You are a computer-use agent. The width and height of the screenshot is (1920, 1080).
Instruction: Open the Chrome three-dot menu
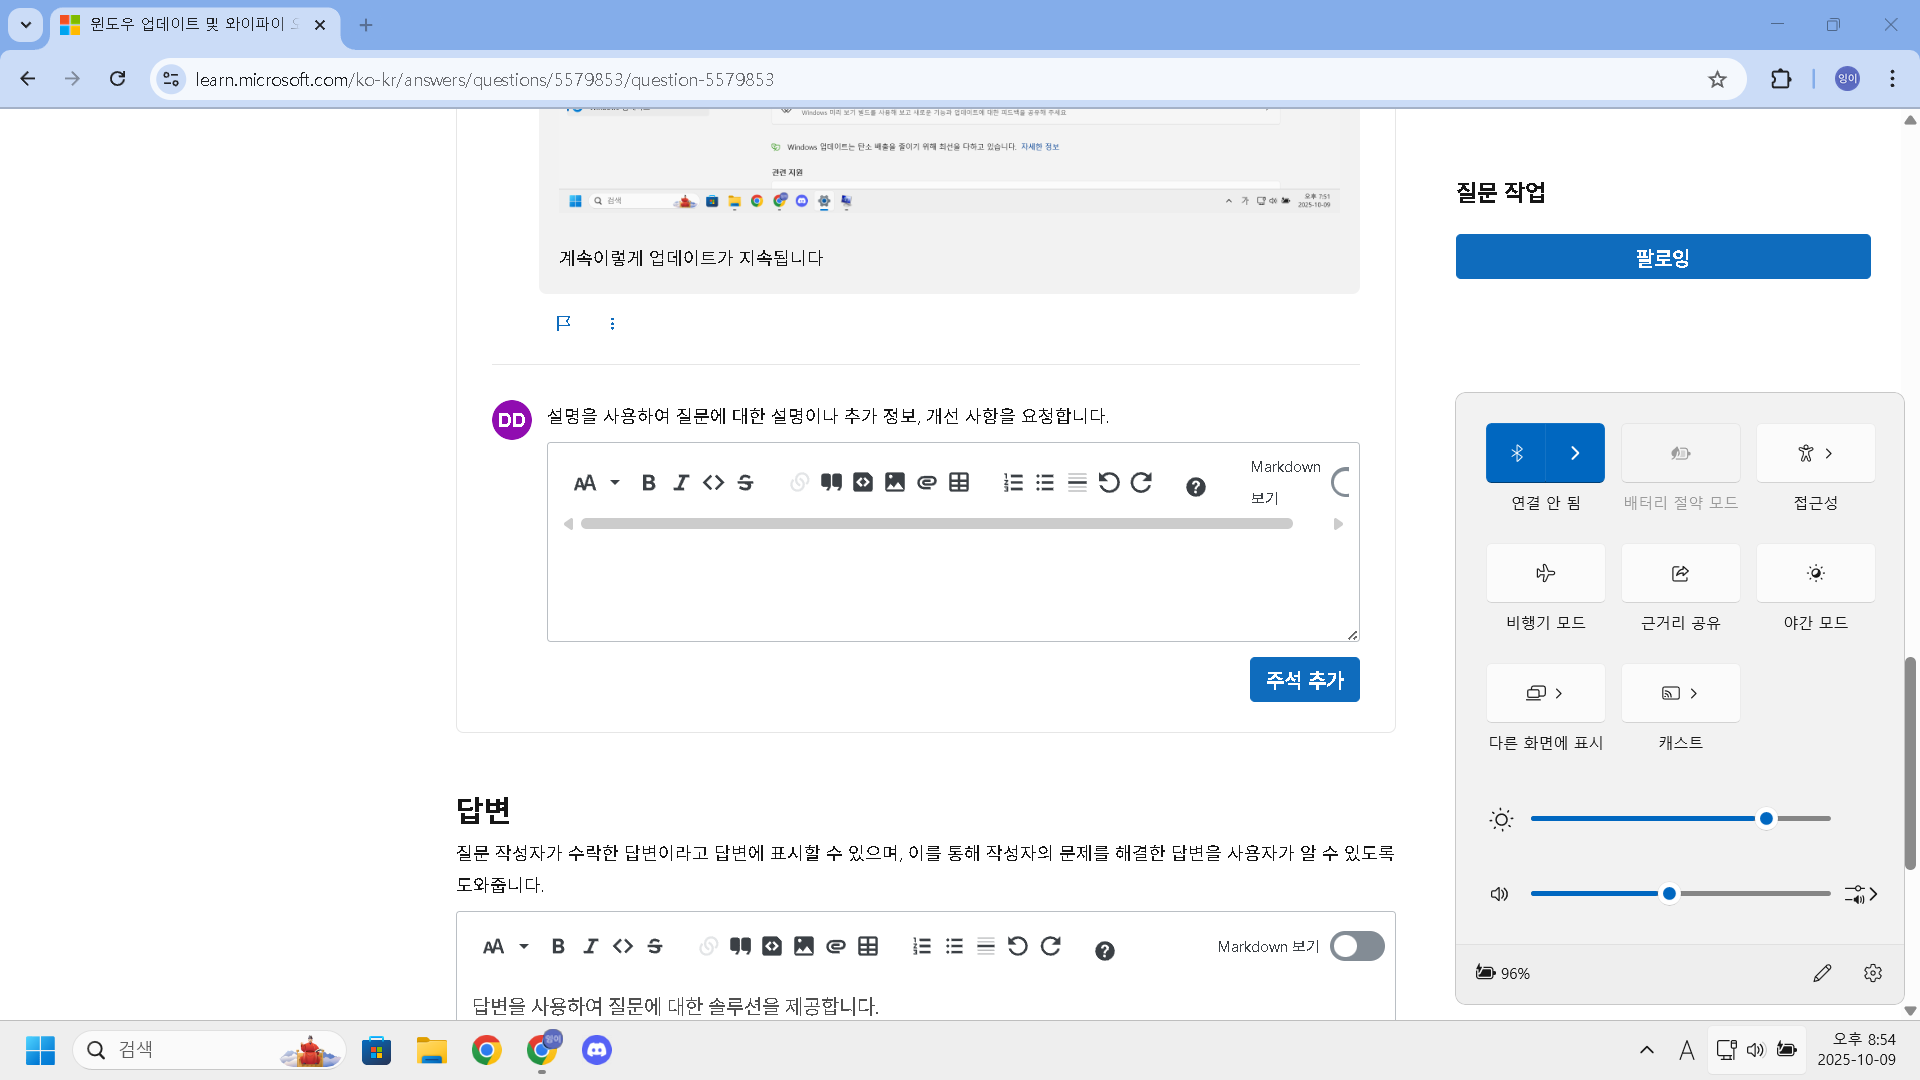(1892, 79)
